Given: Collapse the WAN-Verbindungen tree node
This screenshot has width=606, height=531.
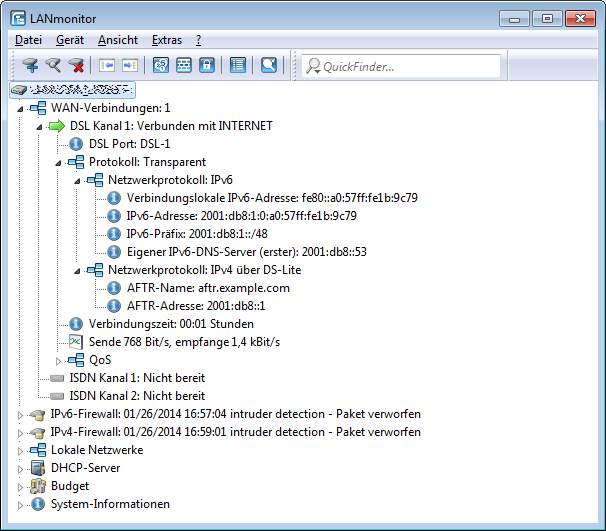Looking at the screenshot, I should [22, 109].
